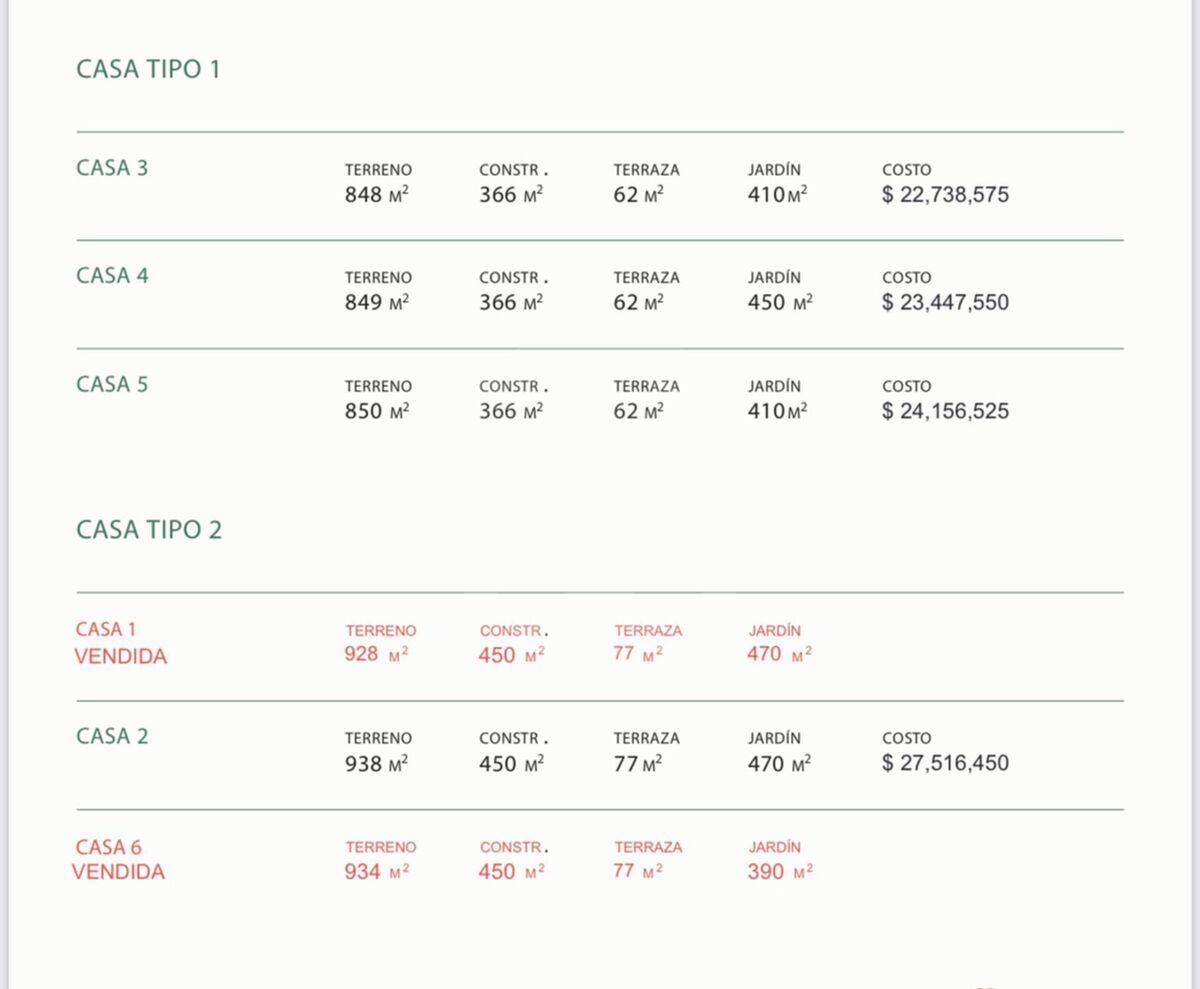
Task: Click the $ 27,516,450 cost value
Action: point(945,764)
